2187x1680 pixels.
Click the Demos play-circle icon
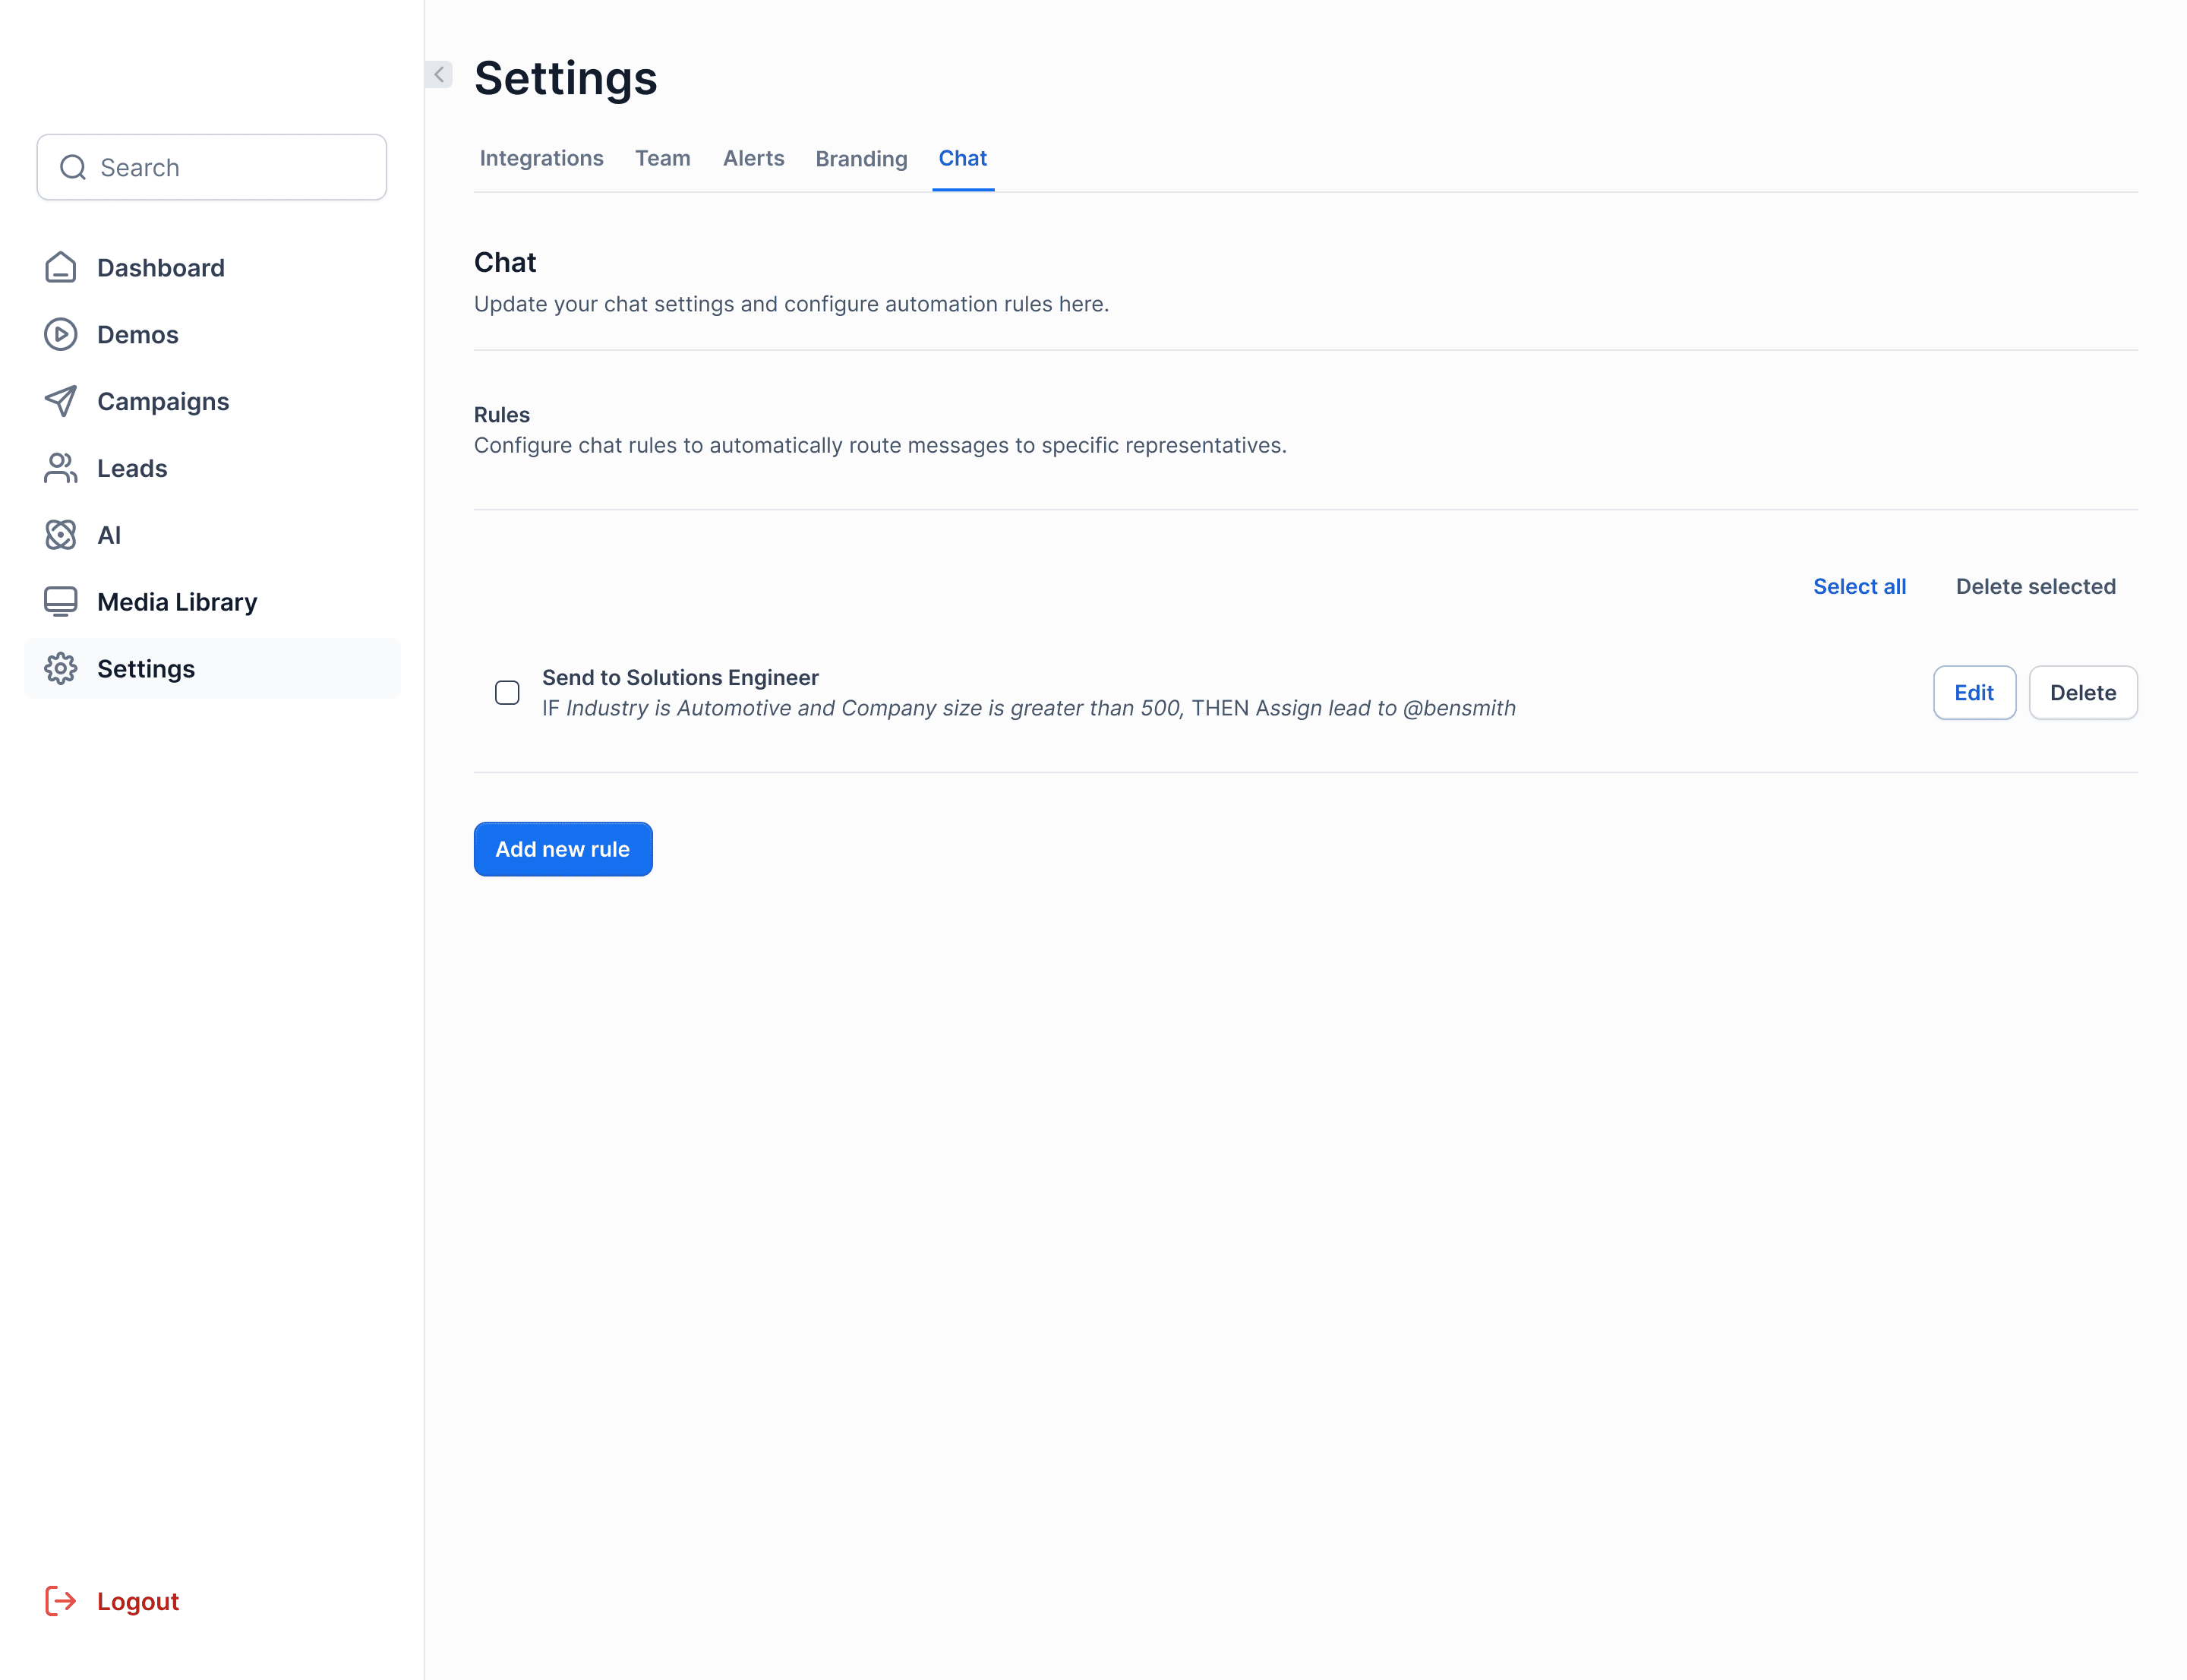pos(60,334)
